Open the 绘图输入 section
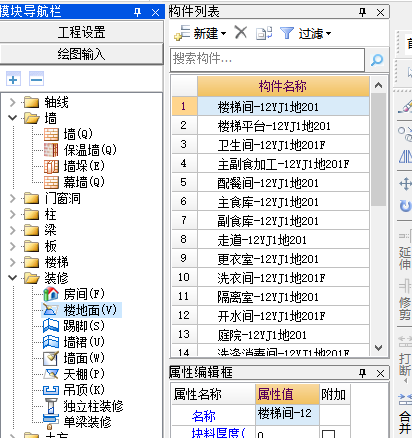412x438 pixels. (x=82, y=54)
